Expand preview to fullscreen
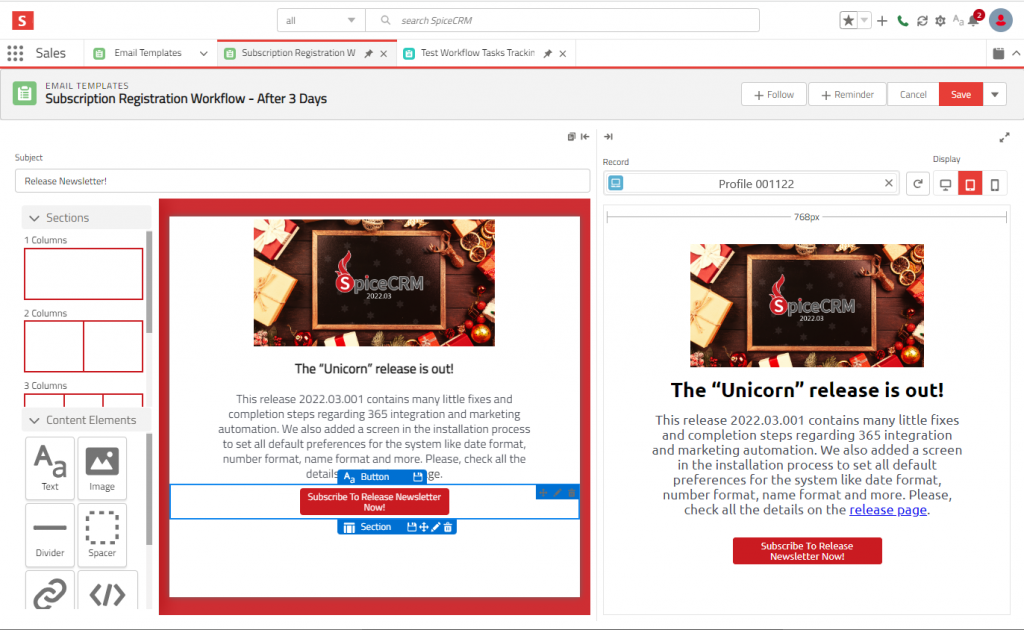 pyautogui.click(x=1004, y=137)
